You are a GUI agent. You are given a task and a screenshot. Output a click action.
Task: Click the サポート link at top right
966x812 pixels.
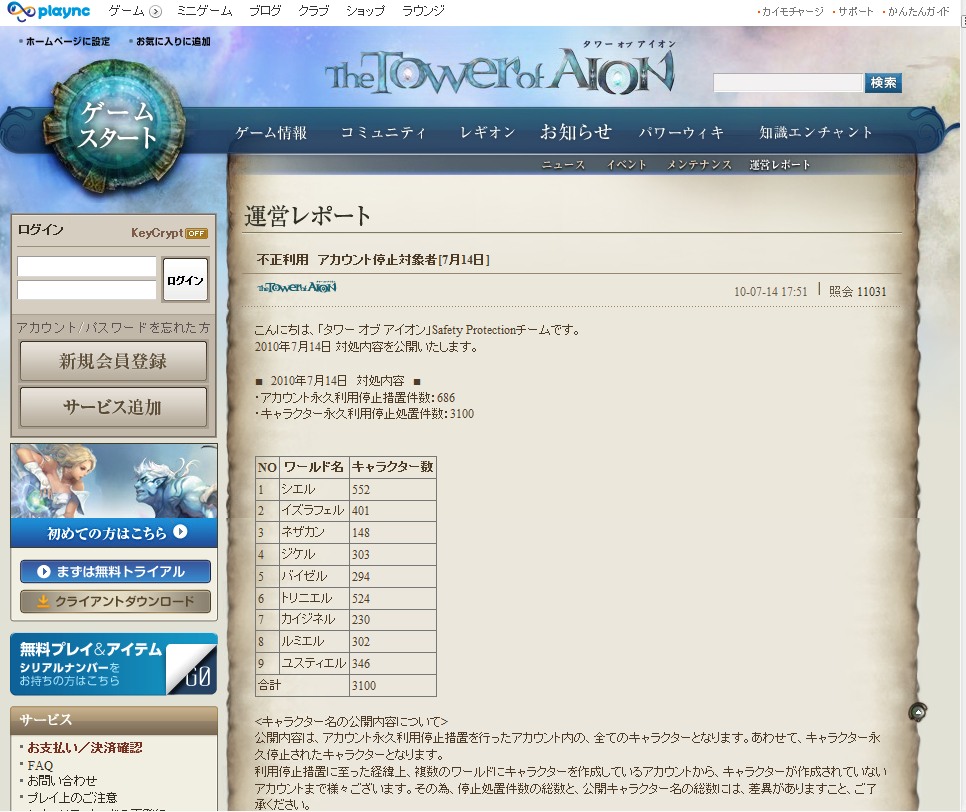pos(855,12)
